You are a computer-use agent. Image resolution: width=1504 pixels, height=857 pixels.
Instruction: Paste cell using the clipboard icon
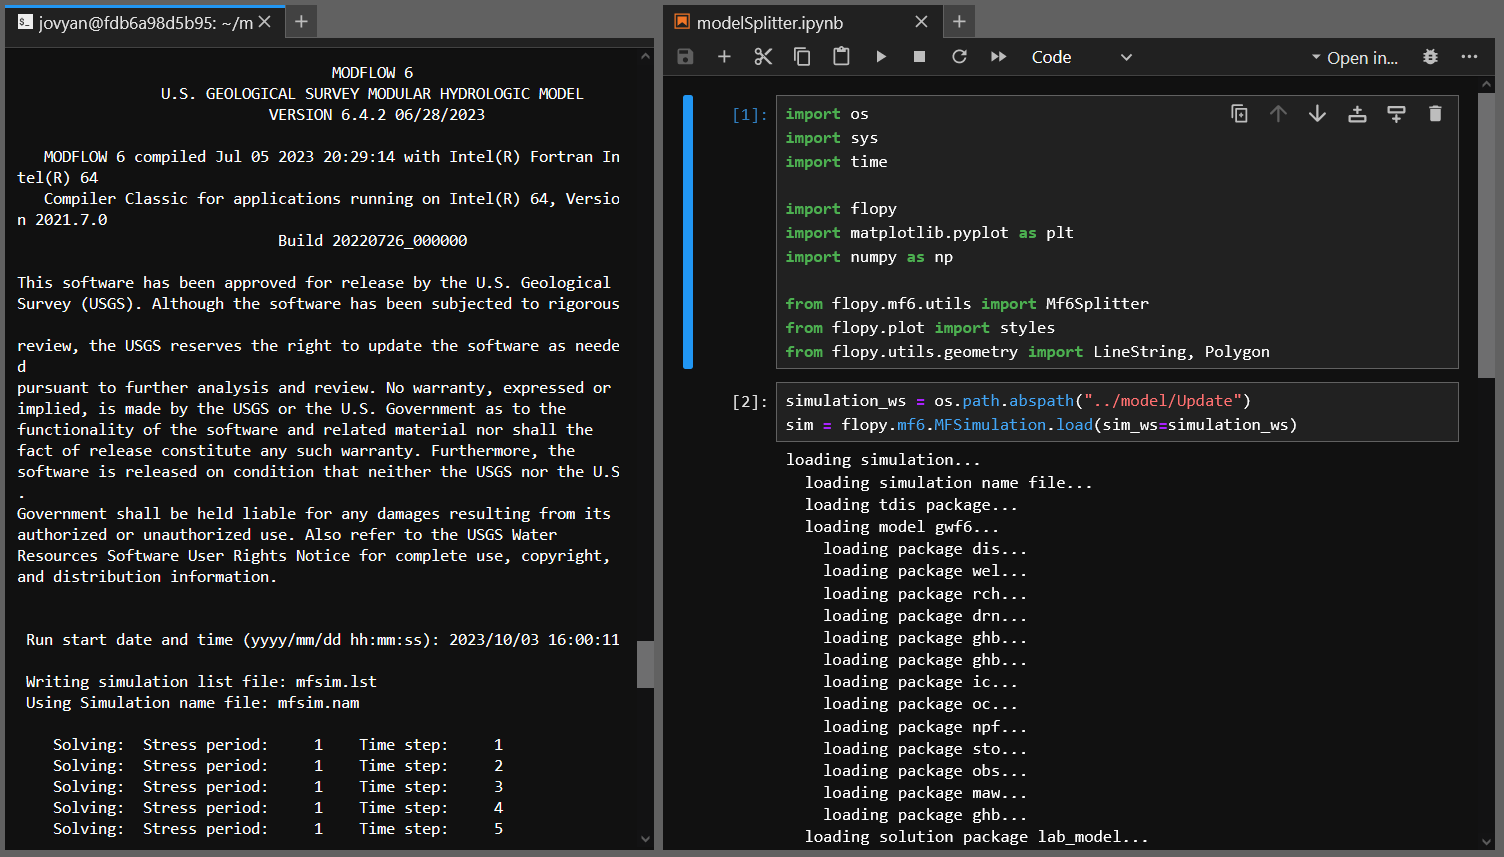coord(841,57)
